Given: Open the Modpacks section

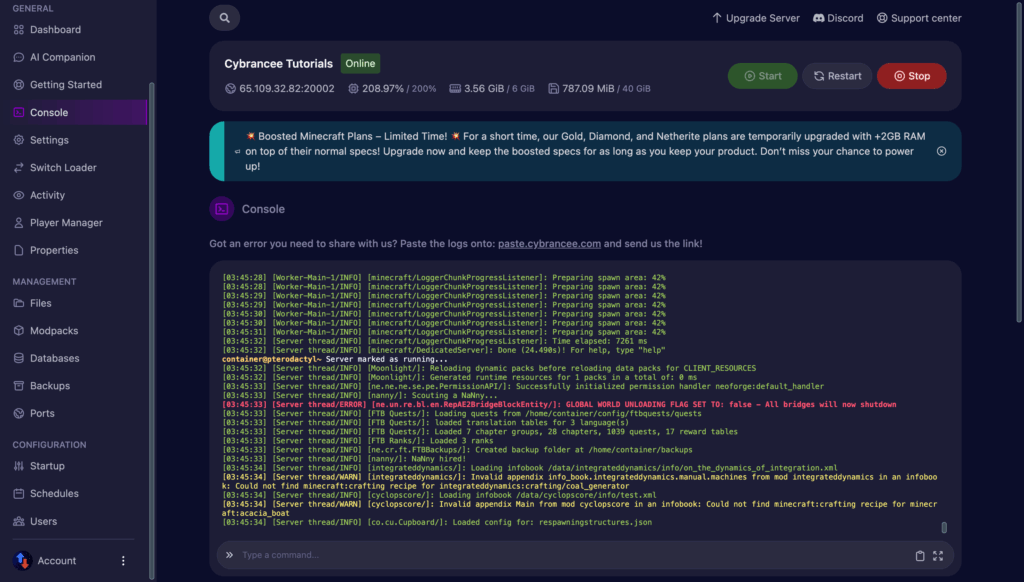Looking at the screenshot, I should (x=55, y=331).
